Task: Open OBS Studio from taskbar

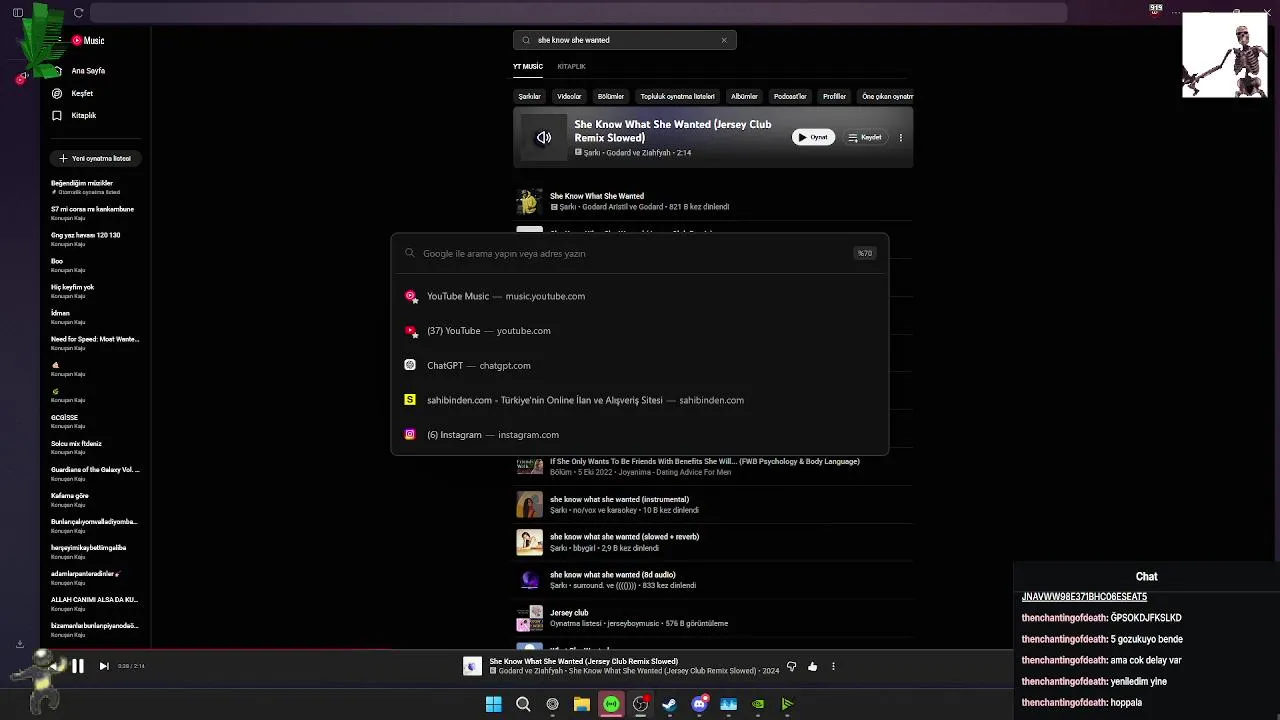Action: click(640, 704)
